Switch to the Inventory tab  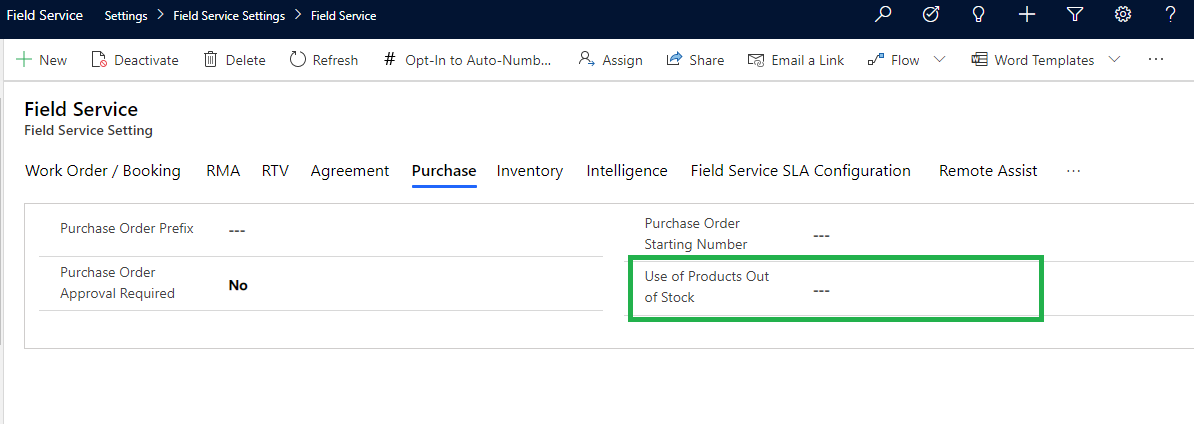point(529,171)
